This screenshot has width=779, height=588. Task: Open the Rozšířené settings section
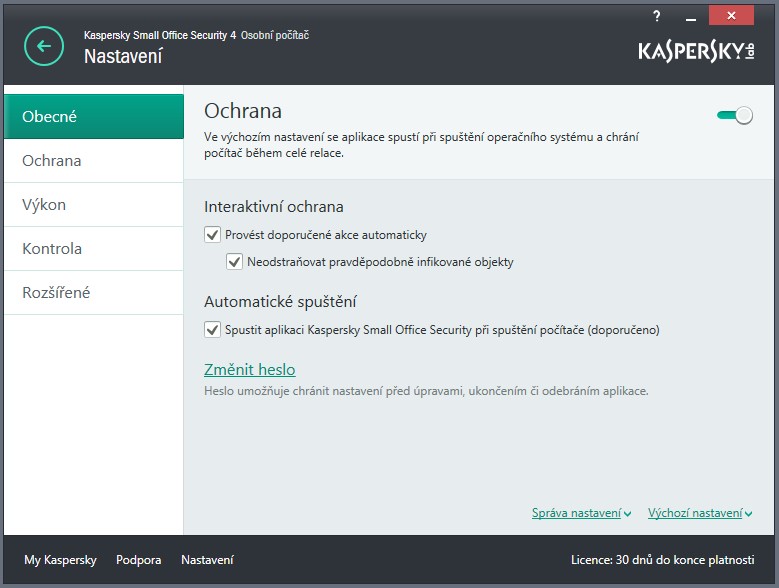coord(94,293)
